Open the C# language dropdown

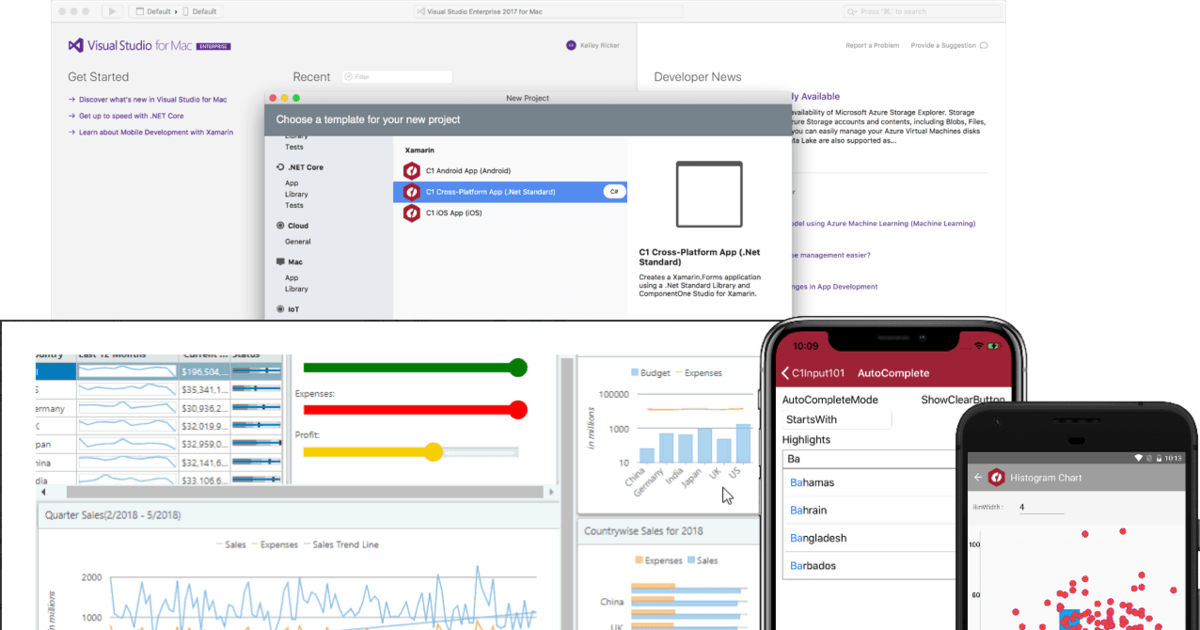pyautogui.click(x=613, y=191)
